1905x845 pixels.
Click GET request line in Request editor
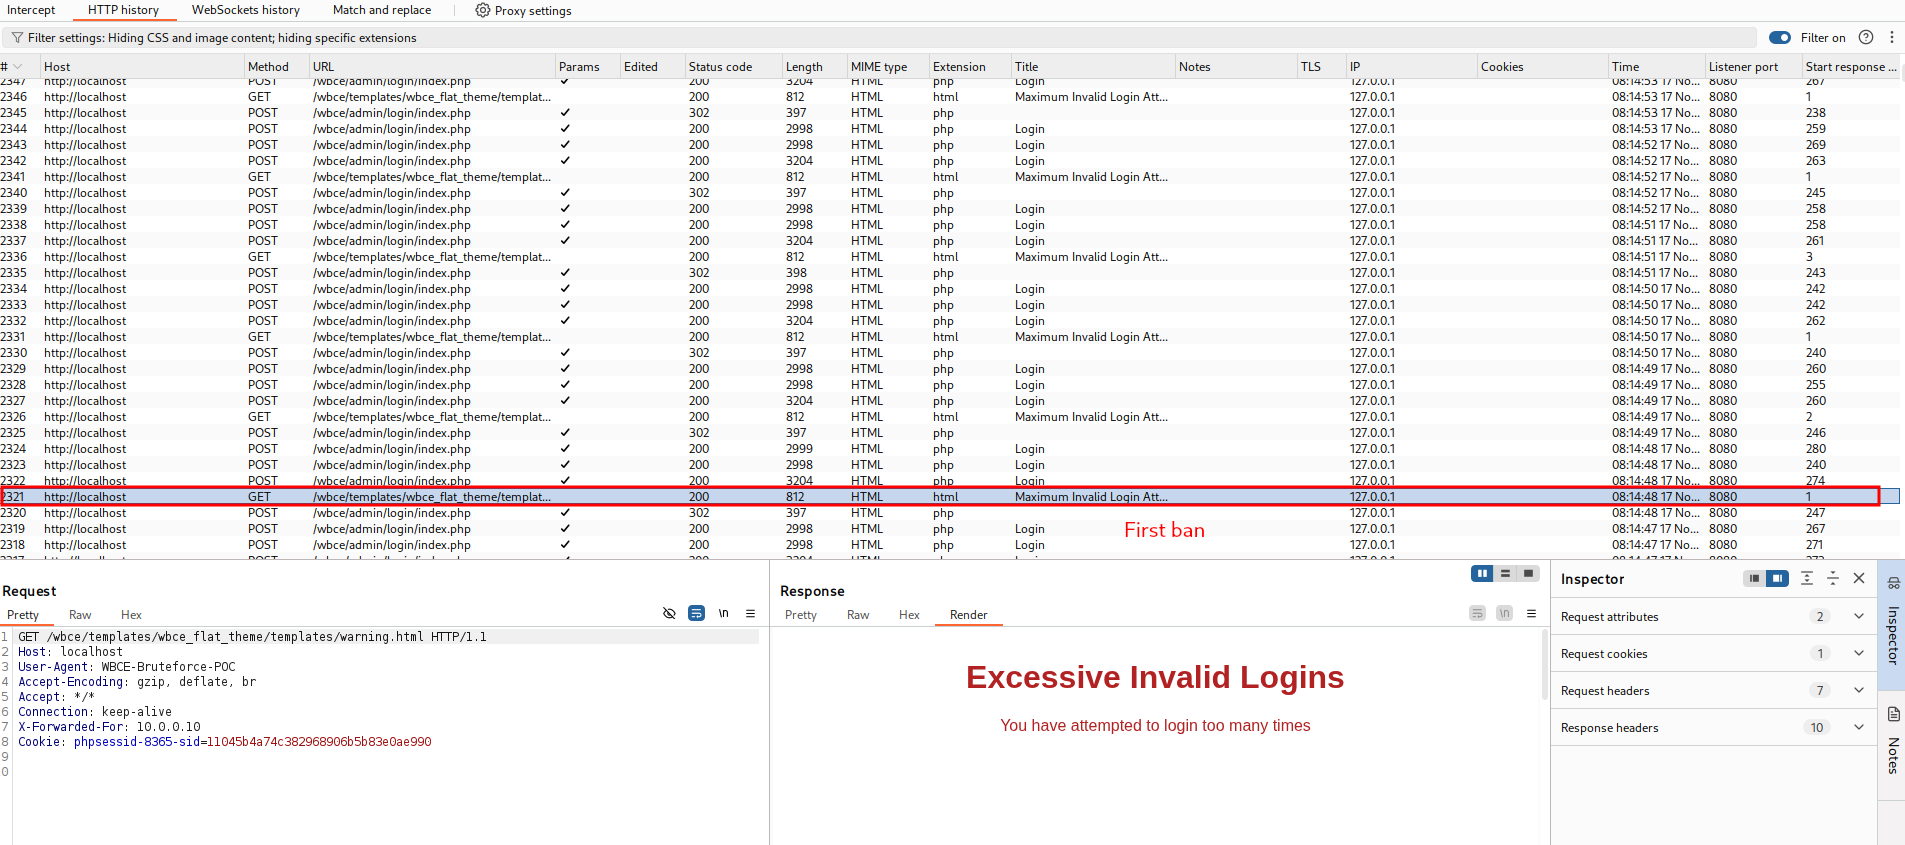point(252,637)
